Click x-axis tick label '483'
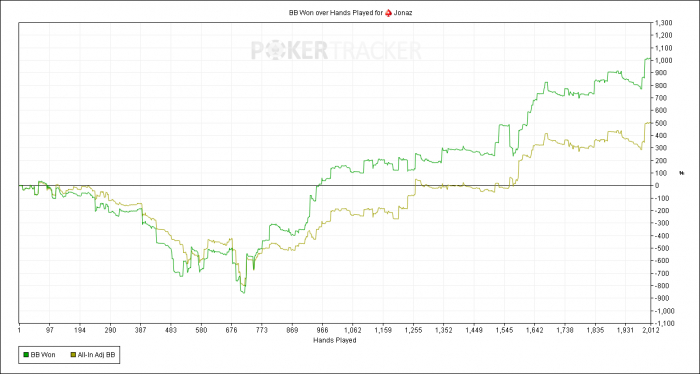This screenshot has width=700, height=374. [171, 331]
